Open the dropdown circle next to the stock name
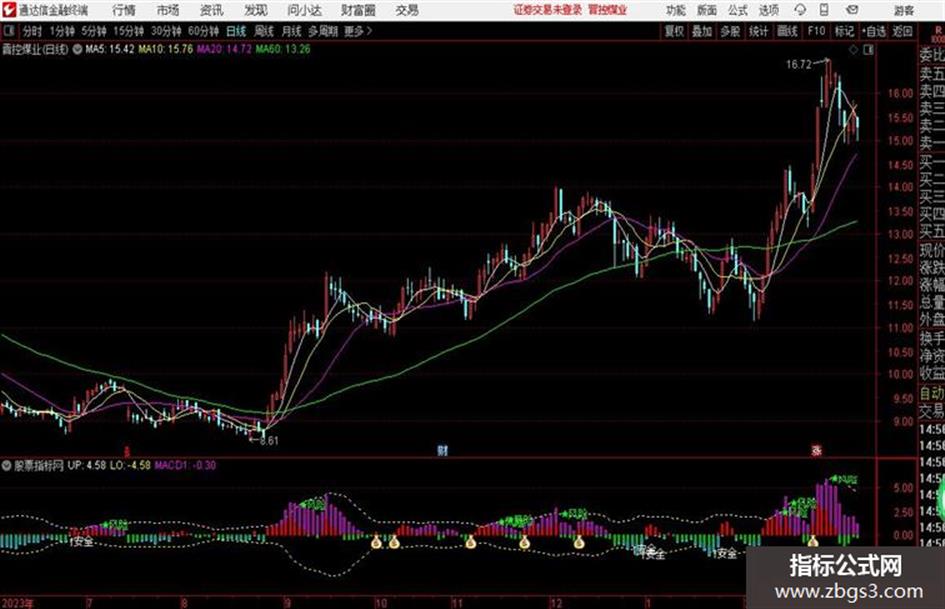This screenshot has height=609, width=945. (77, 49)
